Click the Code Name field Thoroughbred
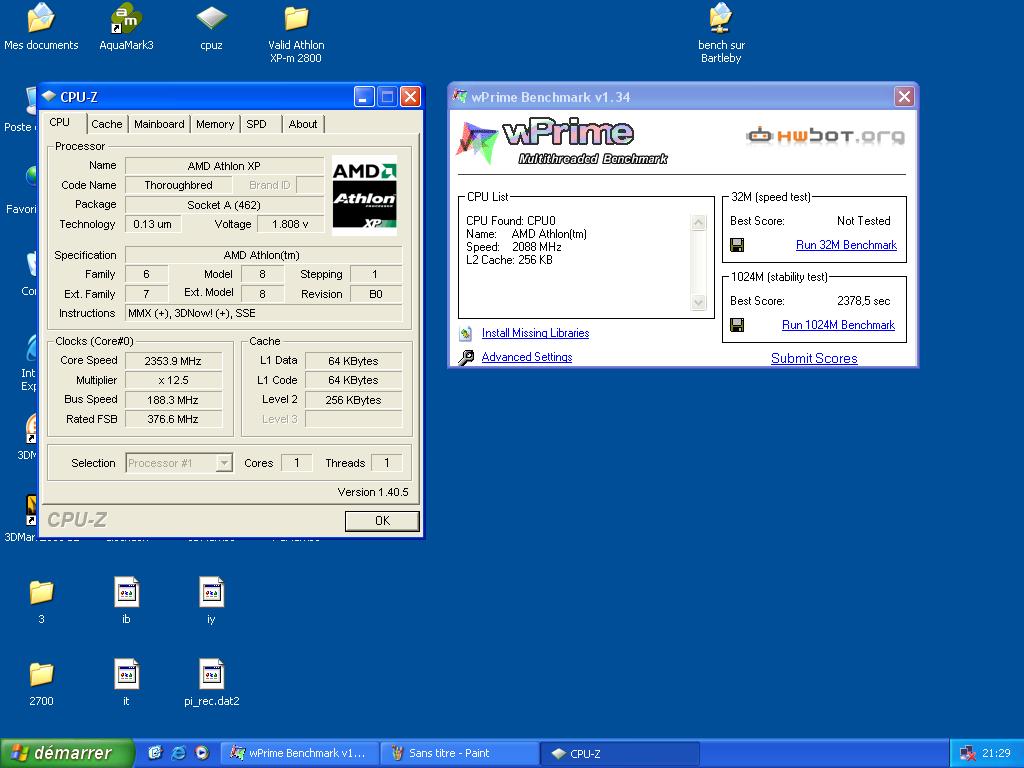Screen dimensions: 1024x768 (178, 185)
